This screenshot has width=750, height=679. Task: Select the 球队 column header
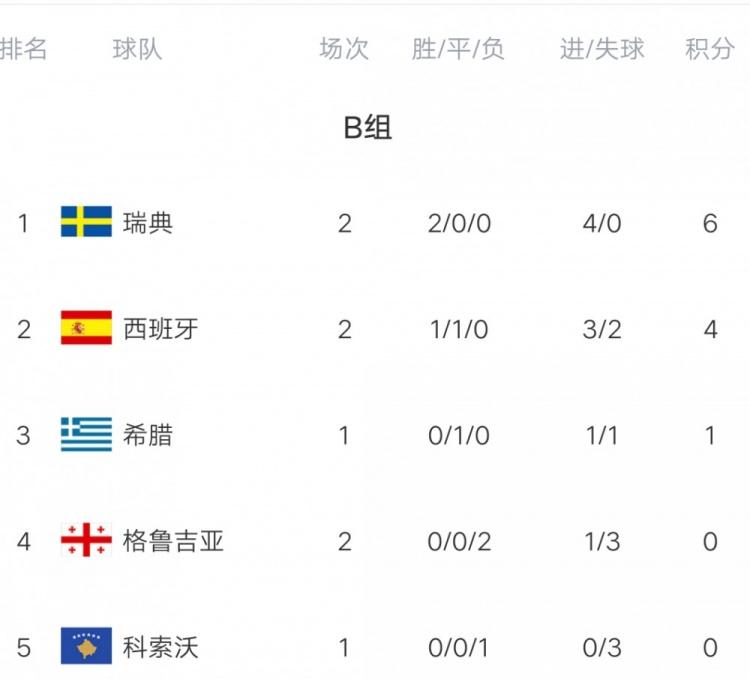[137, 49]
